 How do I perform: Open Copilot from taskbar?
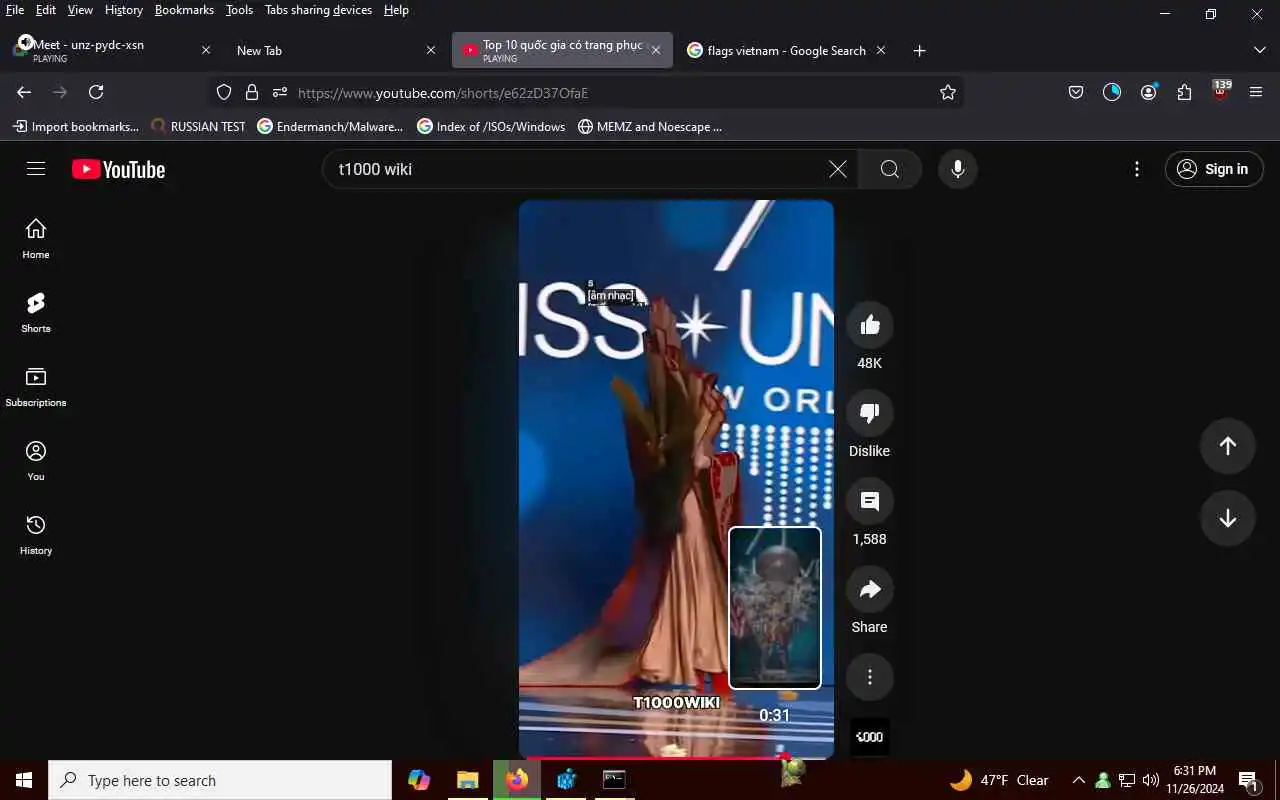pos(419,780)
